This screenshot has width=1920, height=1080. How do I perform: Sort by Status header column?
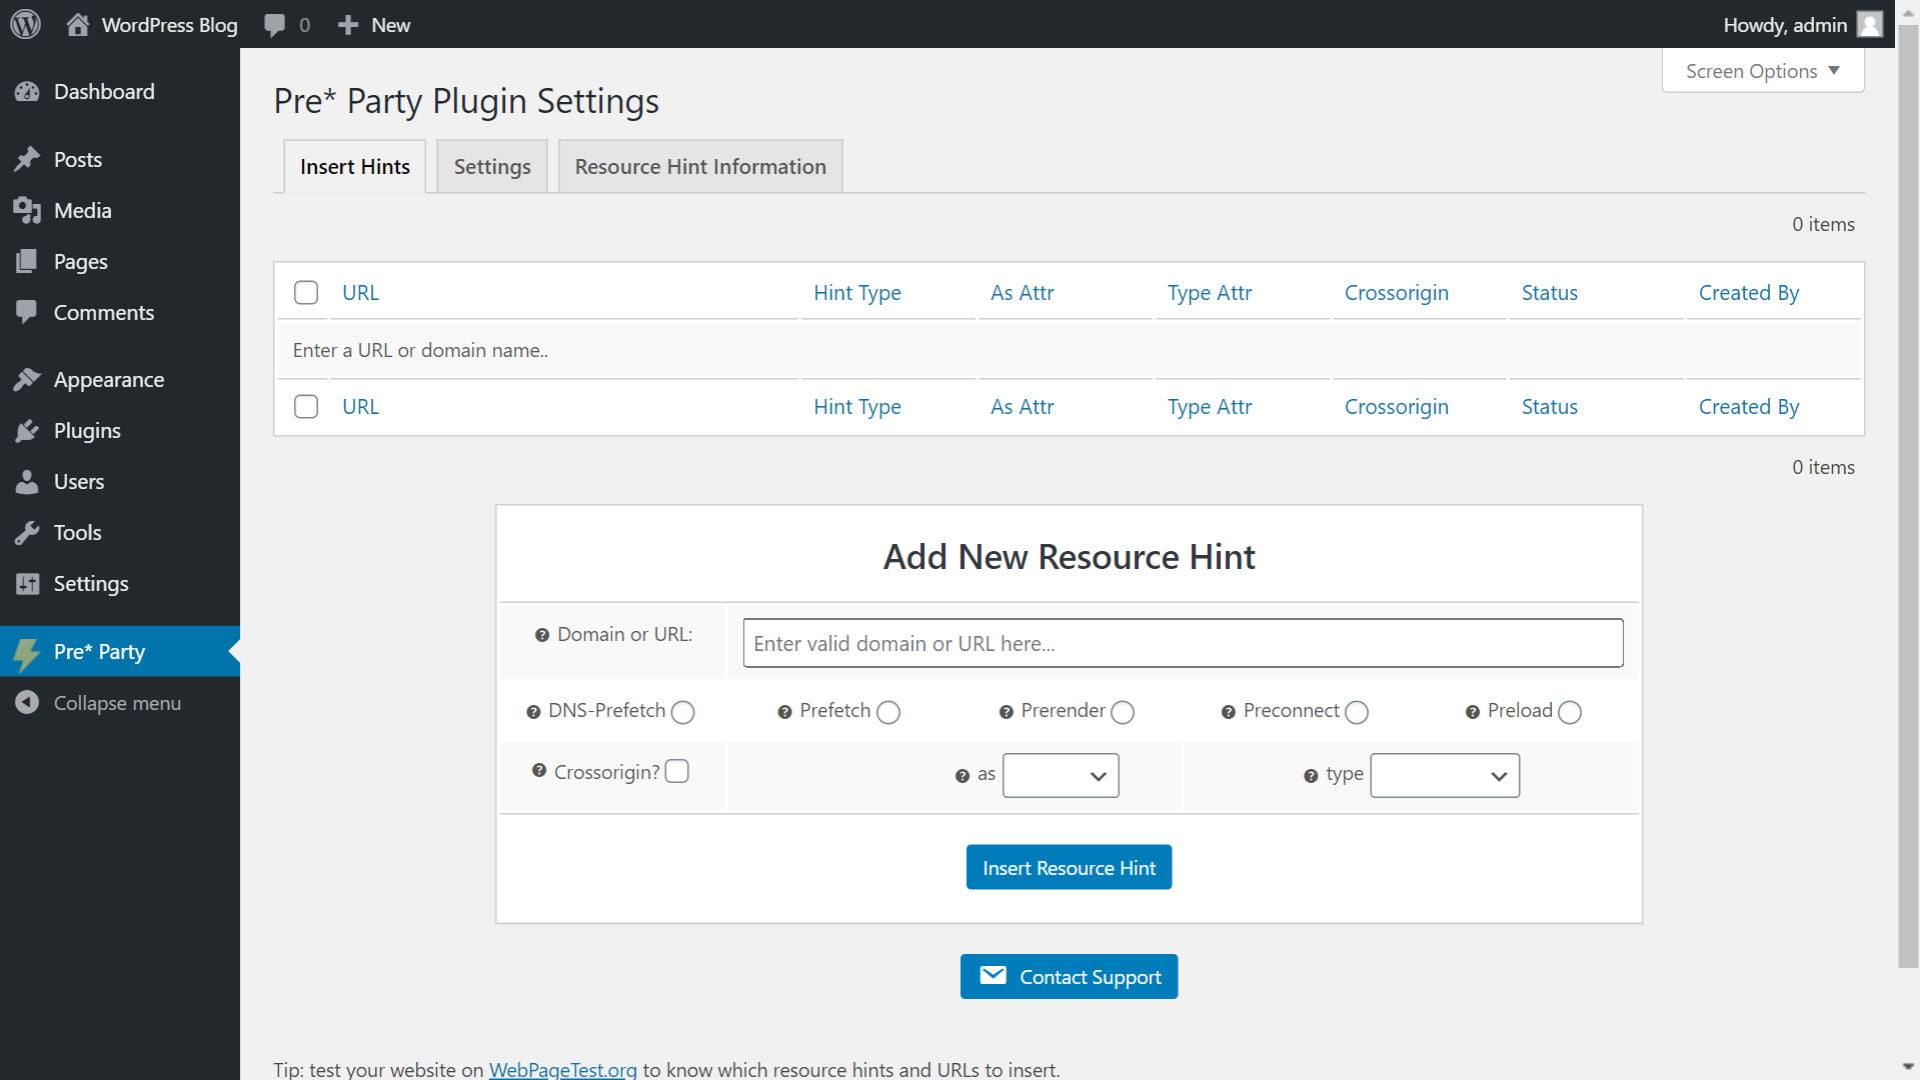tap(1550, 292)
